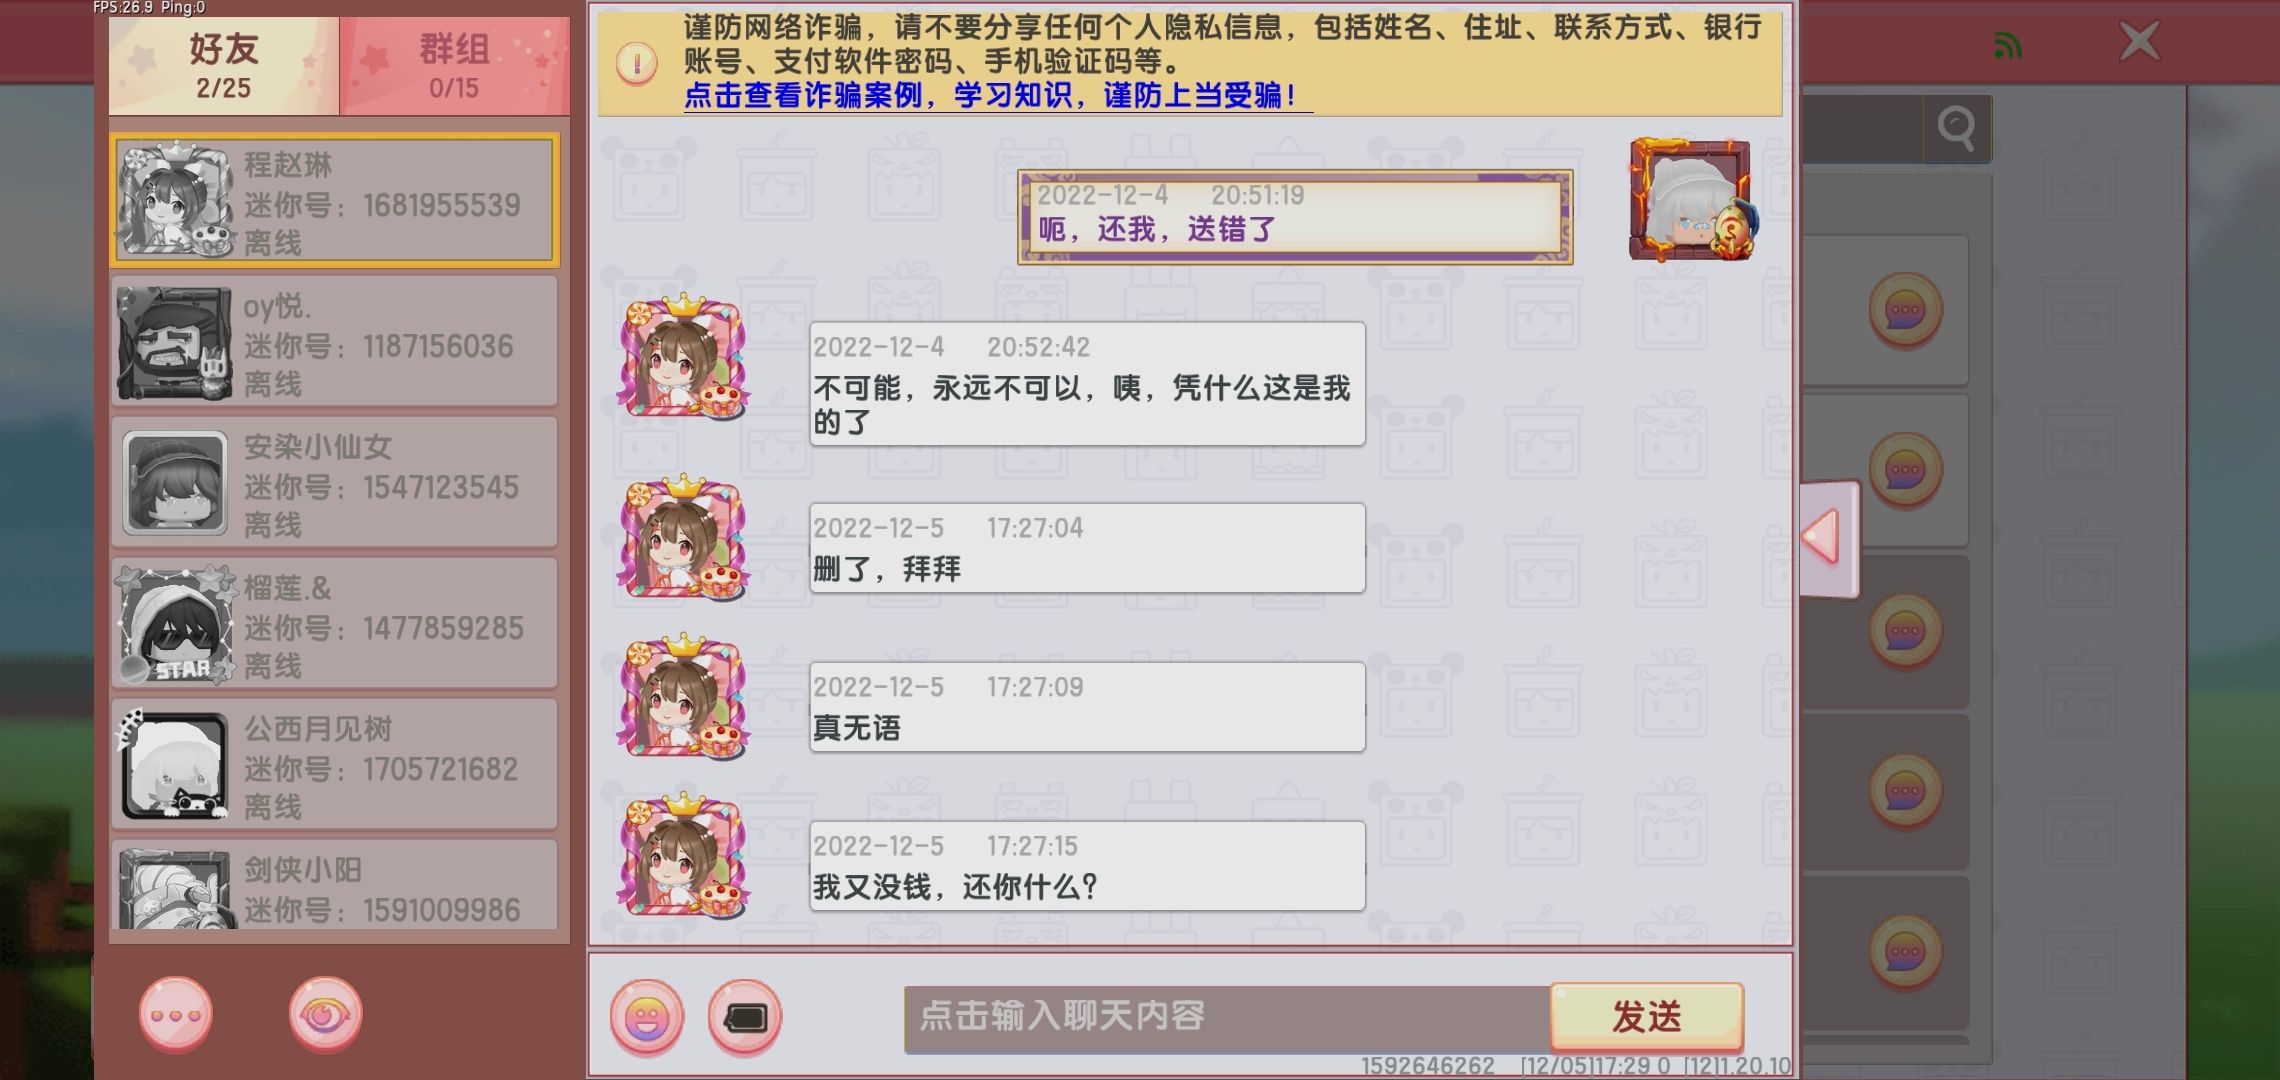Switch to the 群组 groups tab
This screenshot has height=1080, width=2280.
pos(455,65)
